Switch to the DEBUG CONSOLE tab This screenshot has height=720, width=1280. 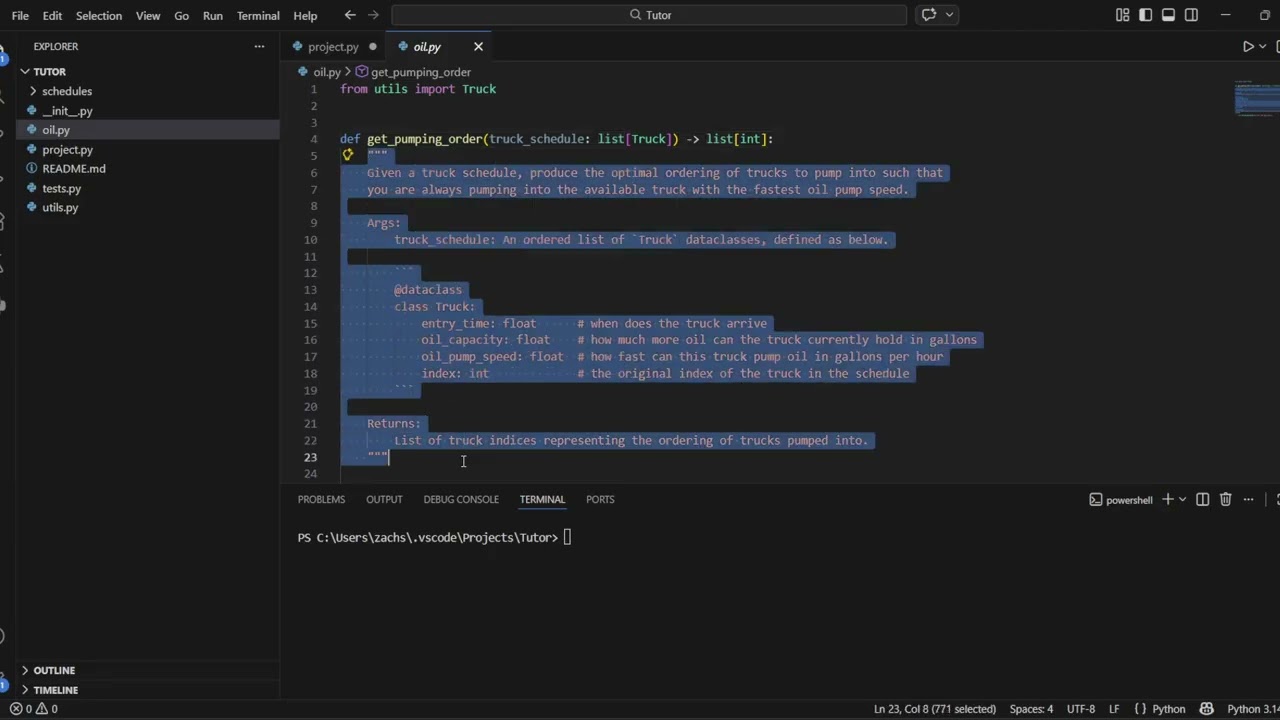click(x=461, y=499)
